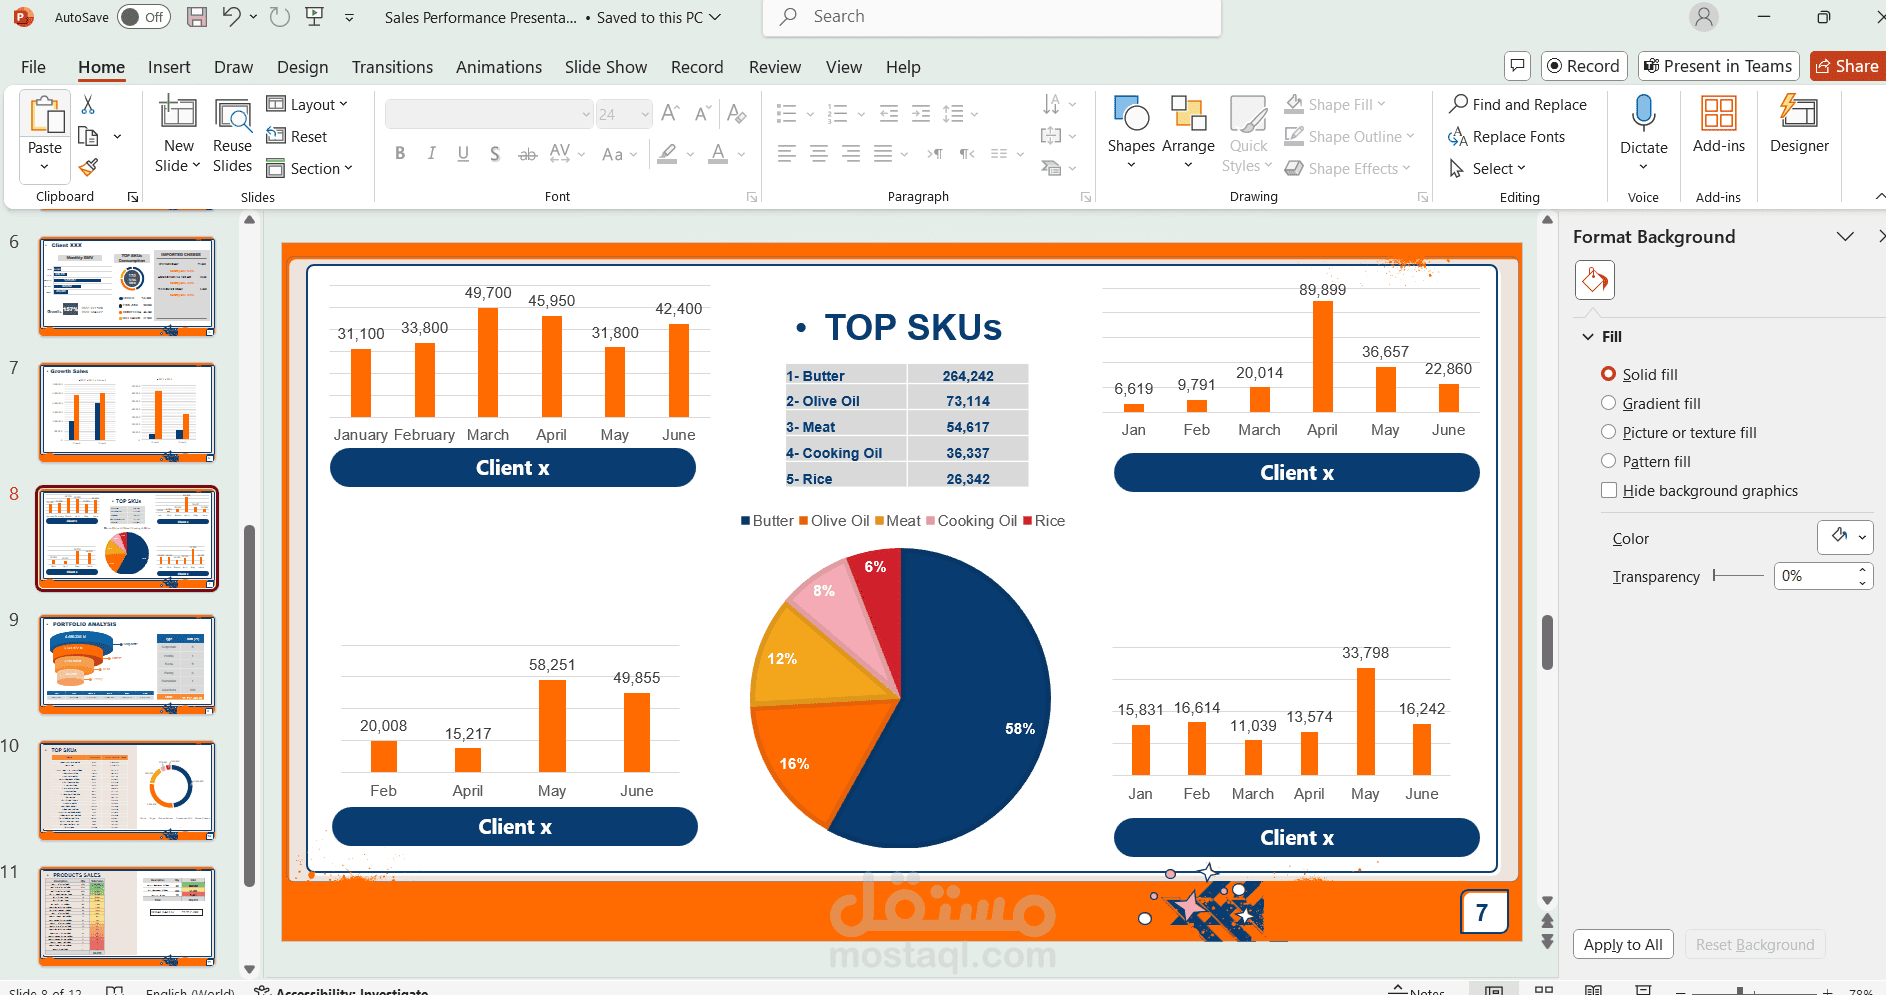This screenshot has width=1886, height=995.
Task: Open the Layout dropdown
Action: point(308,105)
